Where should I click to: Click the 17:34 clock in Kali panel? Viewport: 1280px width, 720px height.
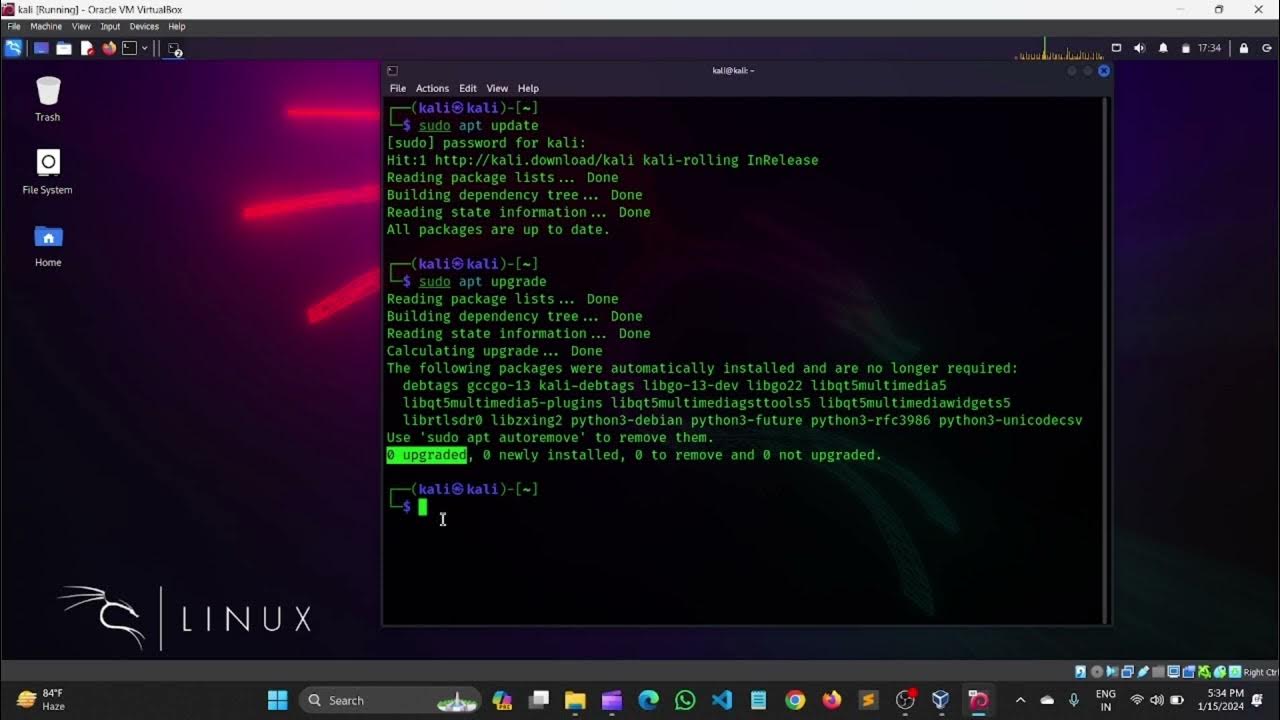[x=1210, y=48]
